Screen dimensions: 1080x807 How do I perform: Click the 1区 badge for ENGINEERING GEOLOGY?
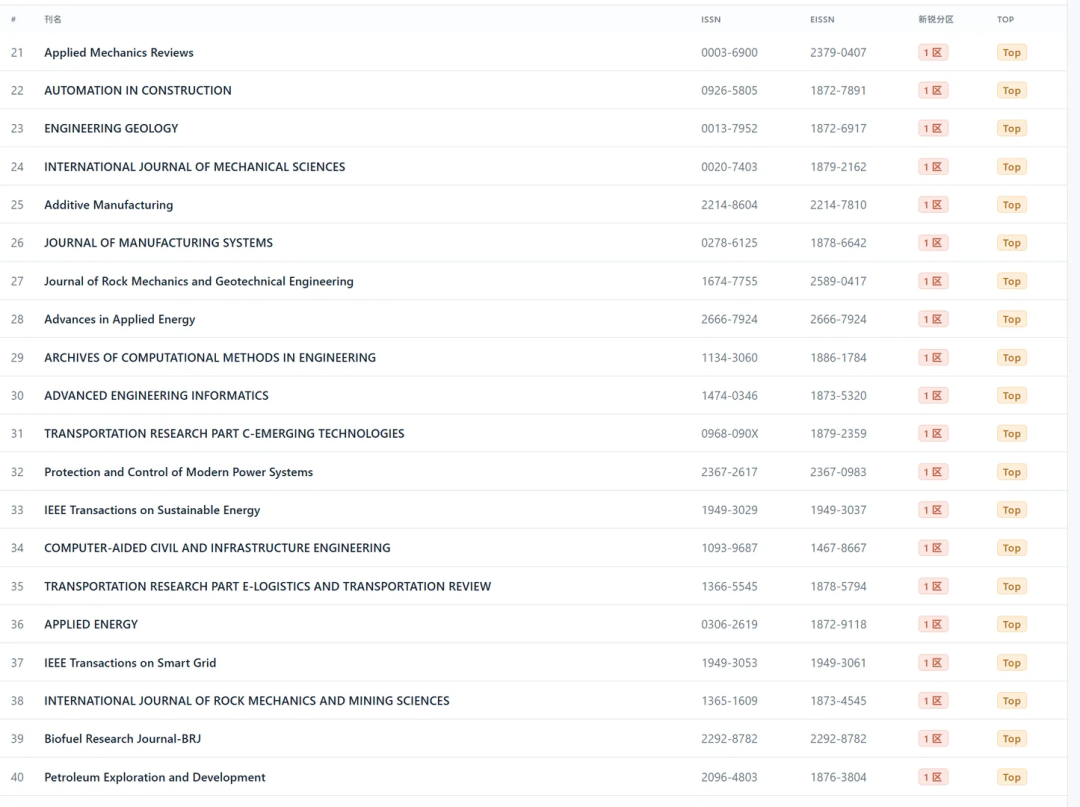point(933,128)
